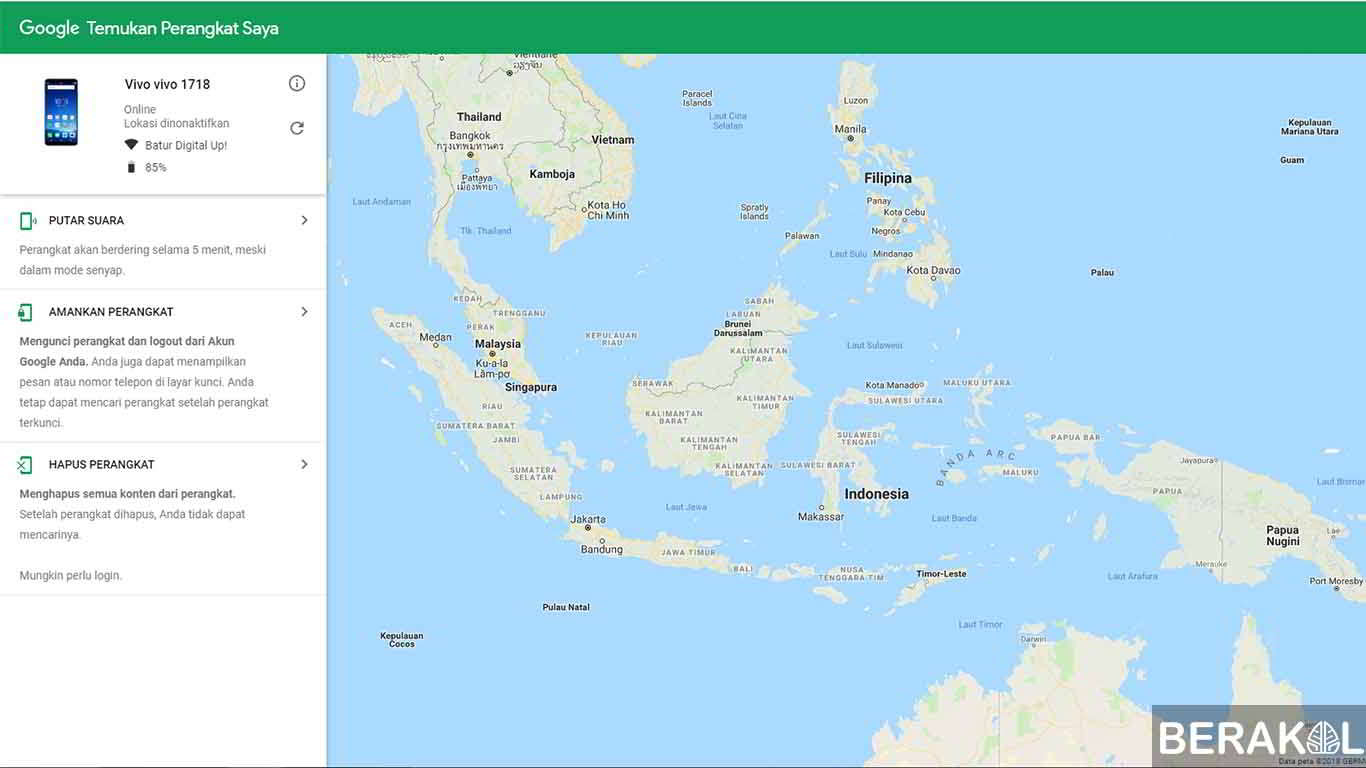Click the Makassar label on map
1366x768 pixels.
click(x=821, y=517)
